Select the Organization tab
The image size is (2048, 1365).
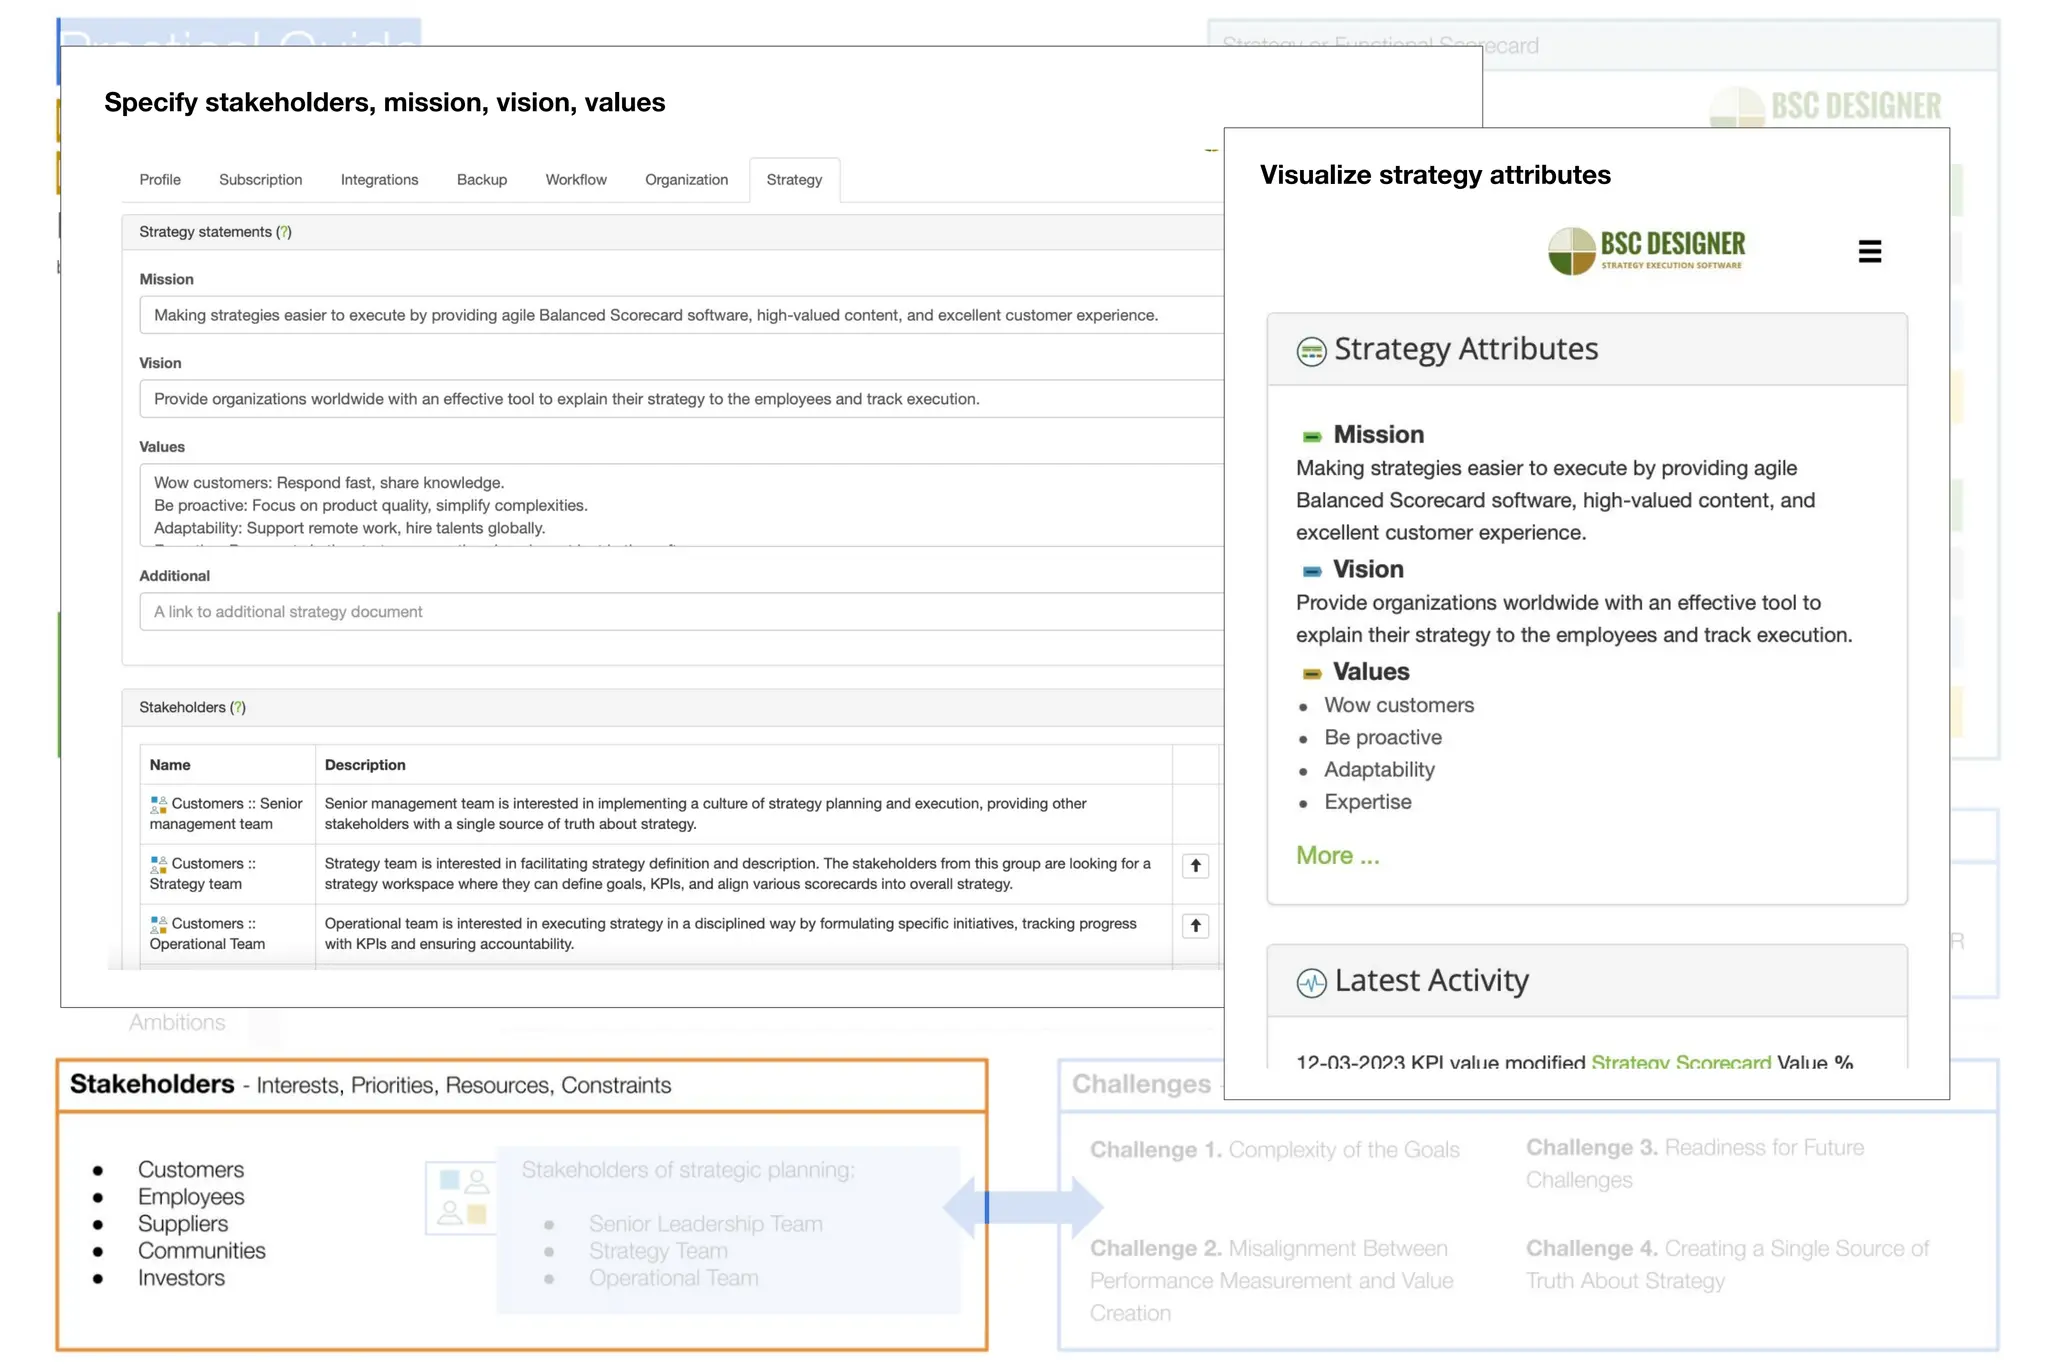(686, 180)
